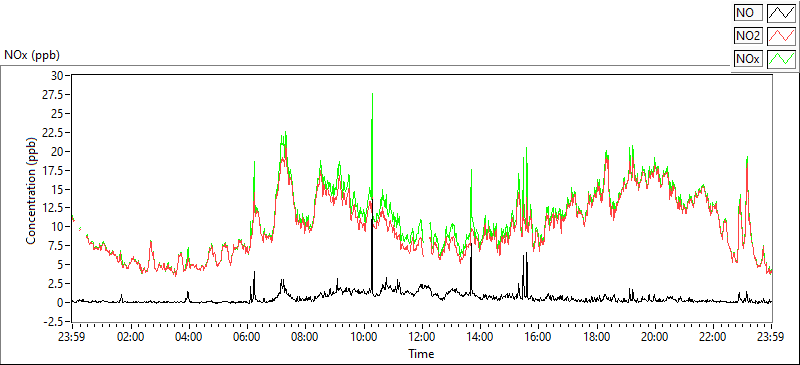The image size is (800, 365).
Task: Click the 04:00 time axis label
Action: pos(189,337)
